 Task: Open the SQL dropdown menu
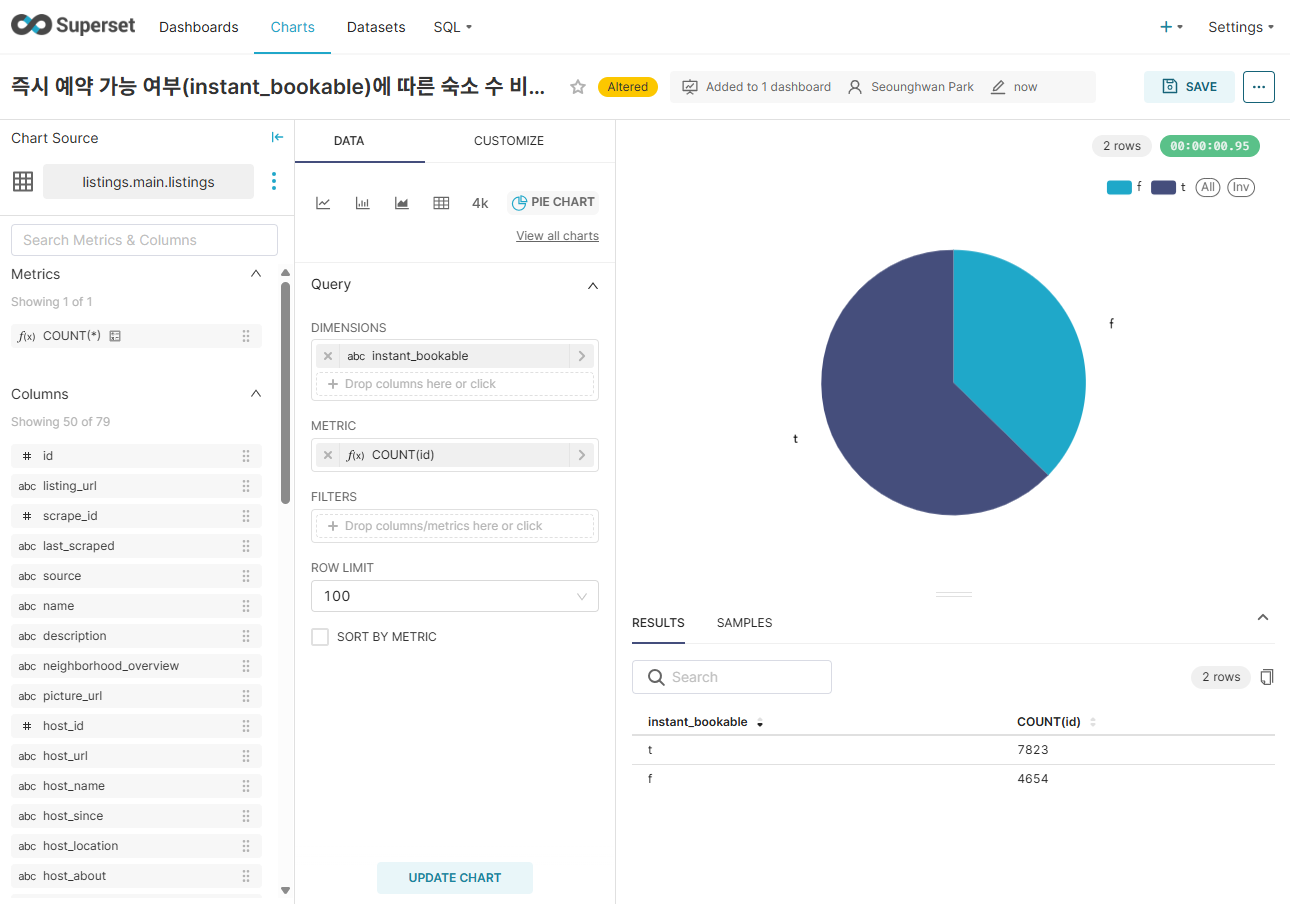tap(453, 27)
